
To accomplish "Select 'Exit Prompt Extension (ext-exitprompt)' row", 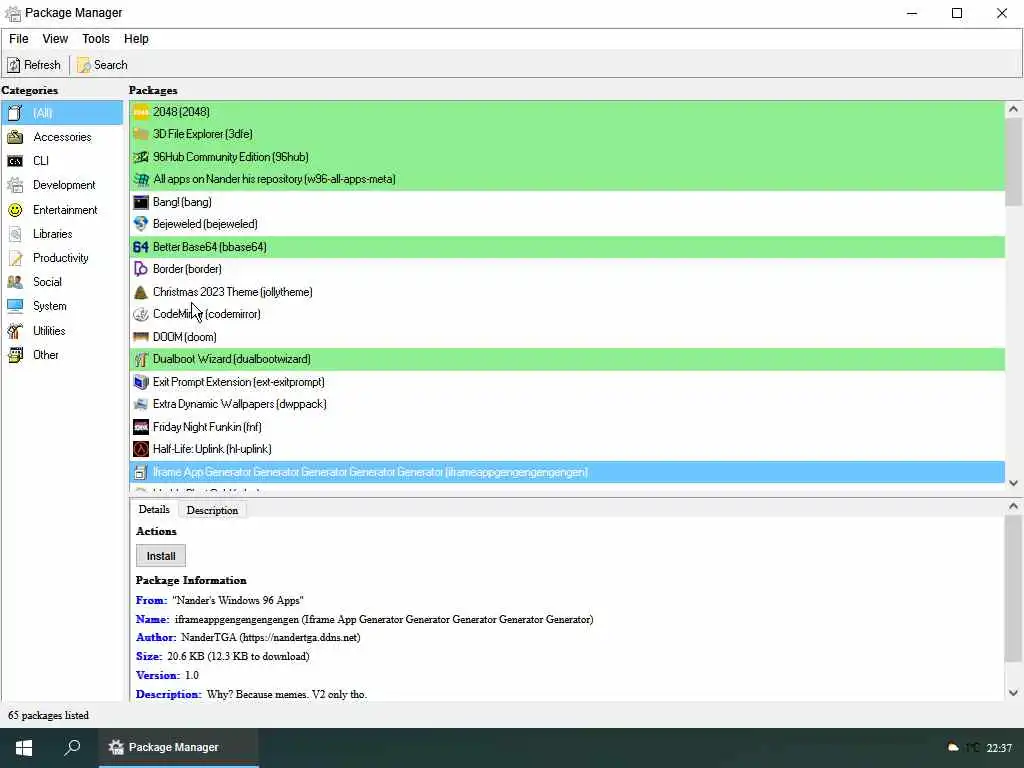I will pos(567,382).
